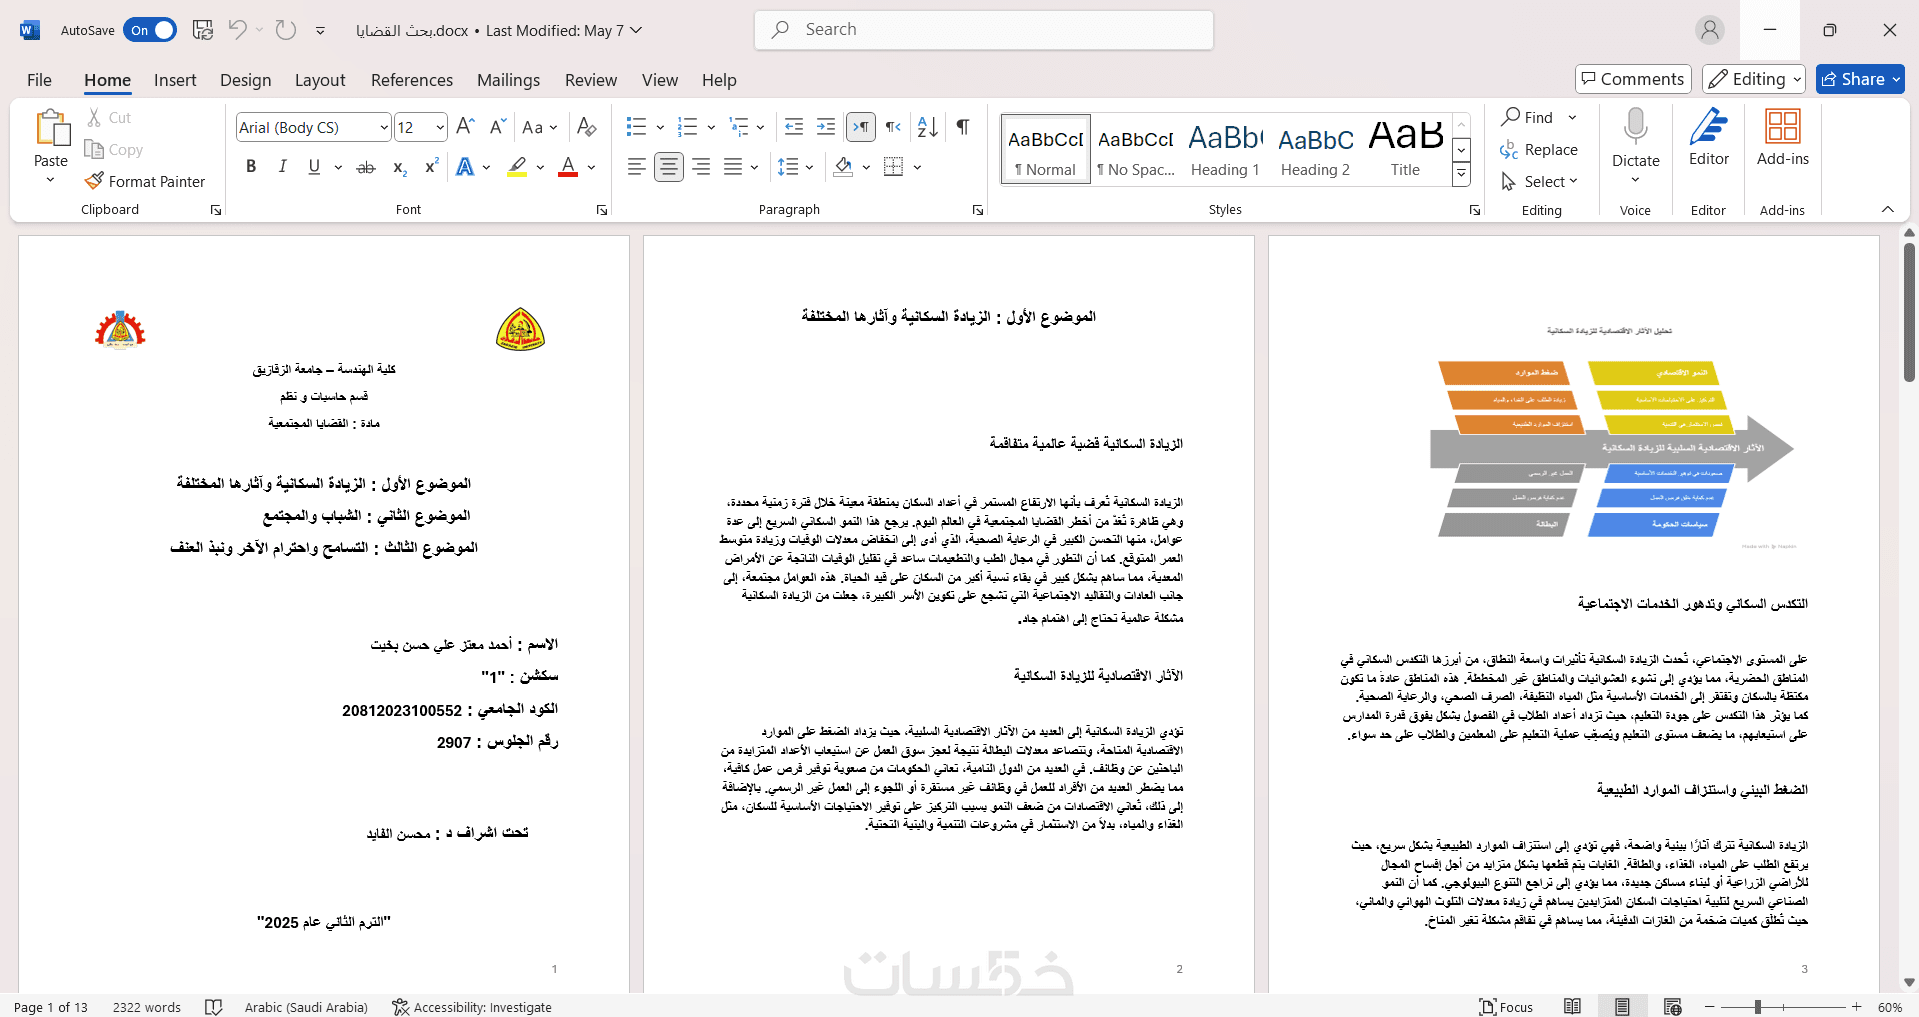This screenshot has height=1017, width=1919.
Task: Shrink the font size
Action: click(497, 127)
